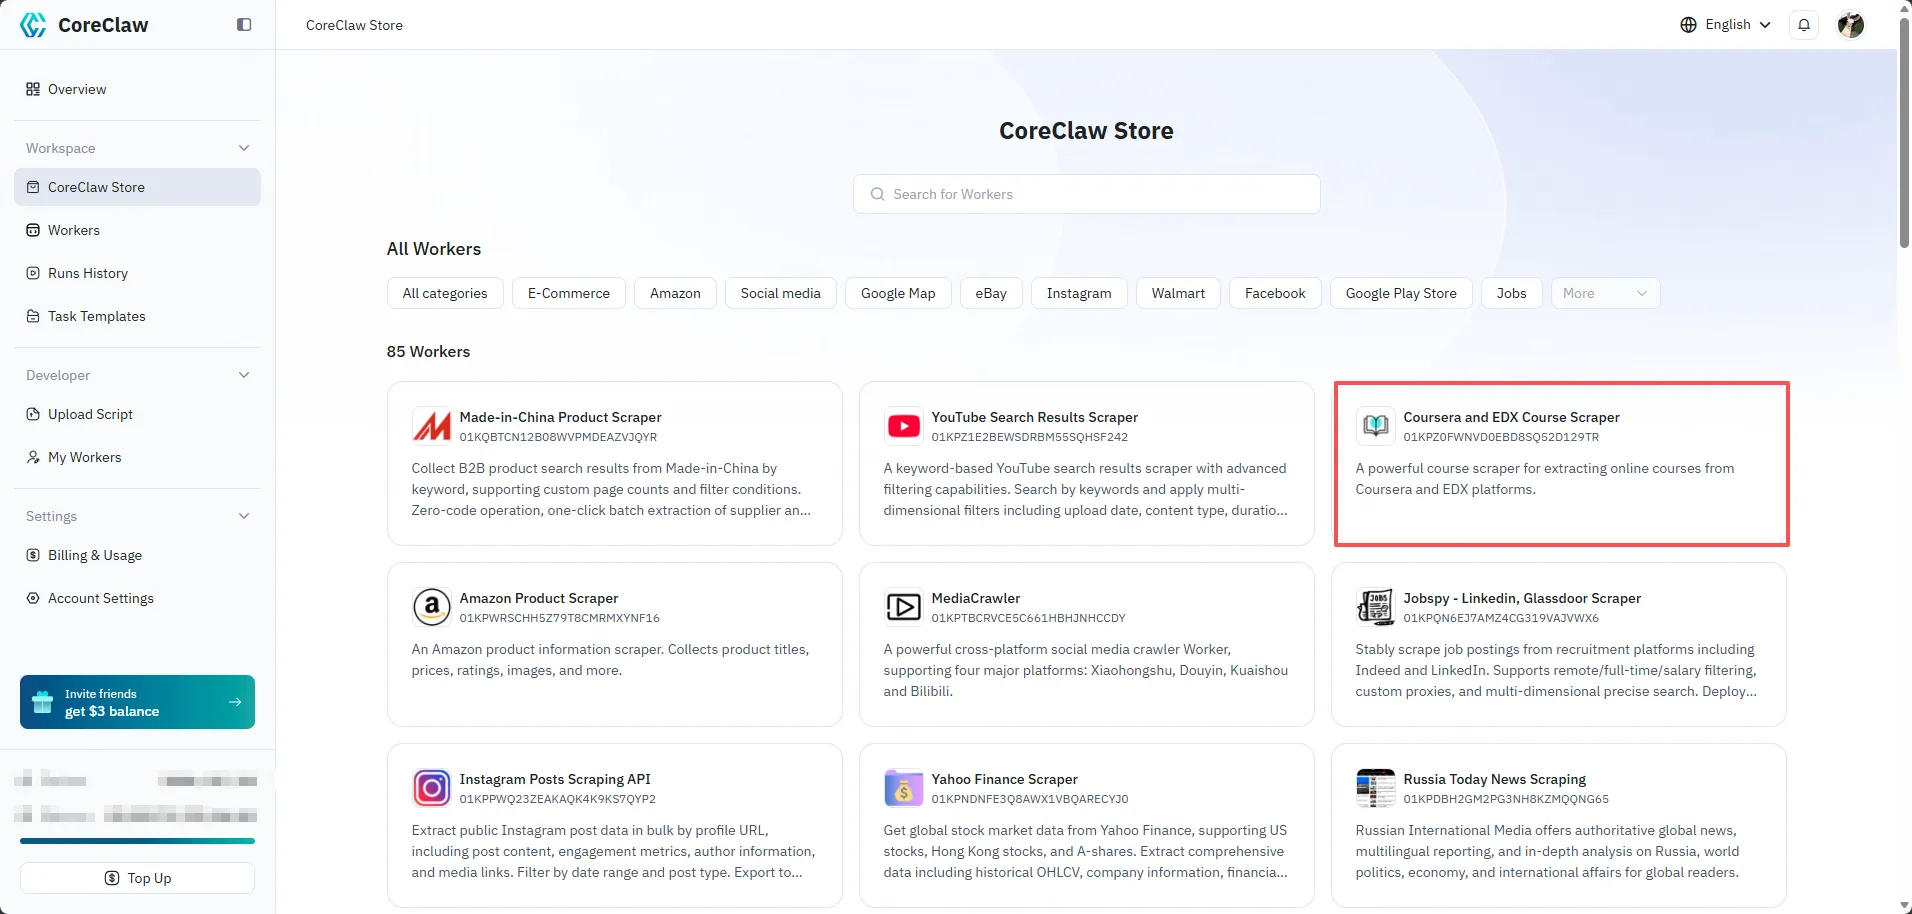
Task: Click the Made-in-China red M icon
Action: click(x=432, y=426)
